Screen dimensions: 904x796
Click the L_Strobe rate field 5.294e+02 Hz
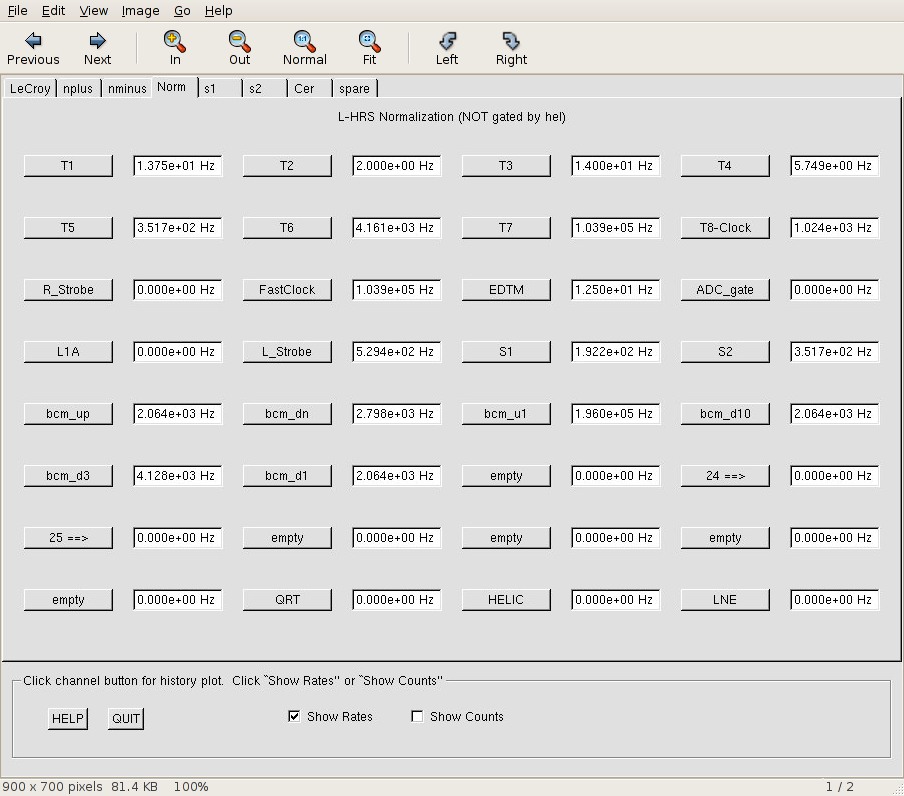click(397, 352)
